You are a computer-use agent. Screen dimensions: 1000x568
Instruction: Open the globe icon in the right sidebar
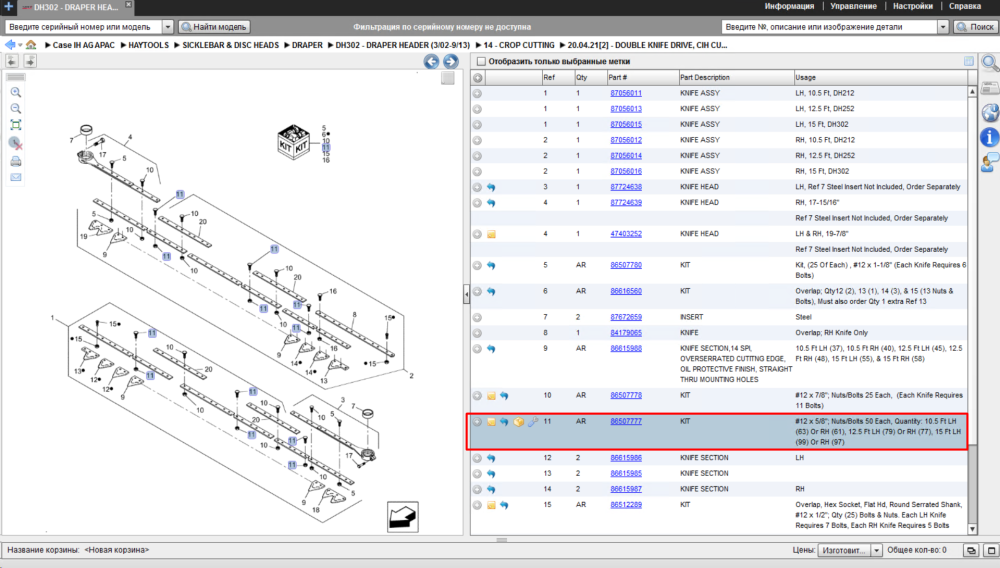tap(990, 113)
